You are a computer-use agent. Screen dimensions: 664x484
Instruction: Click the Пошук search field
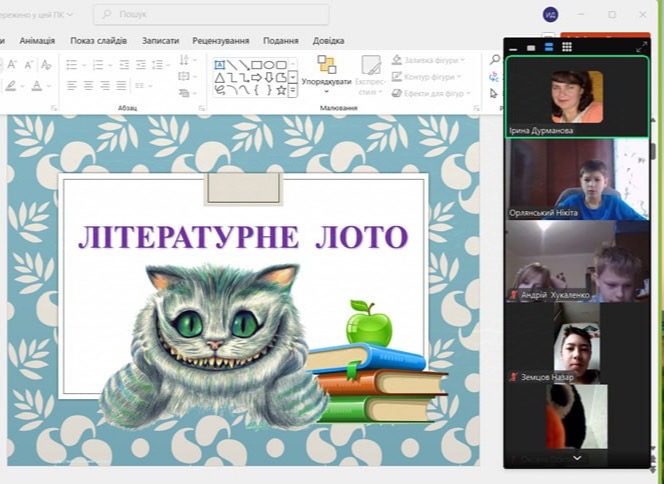(x=211, y=14)
